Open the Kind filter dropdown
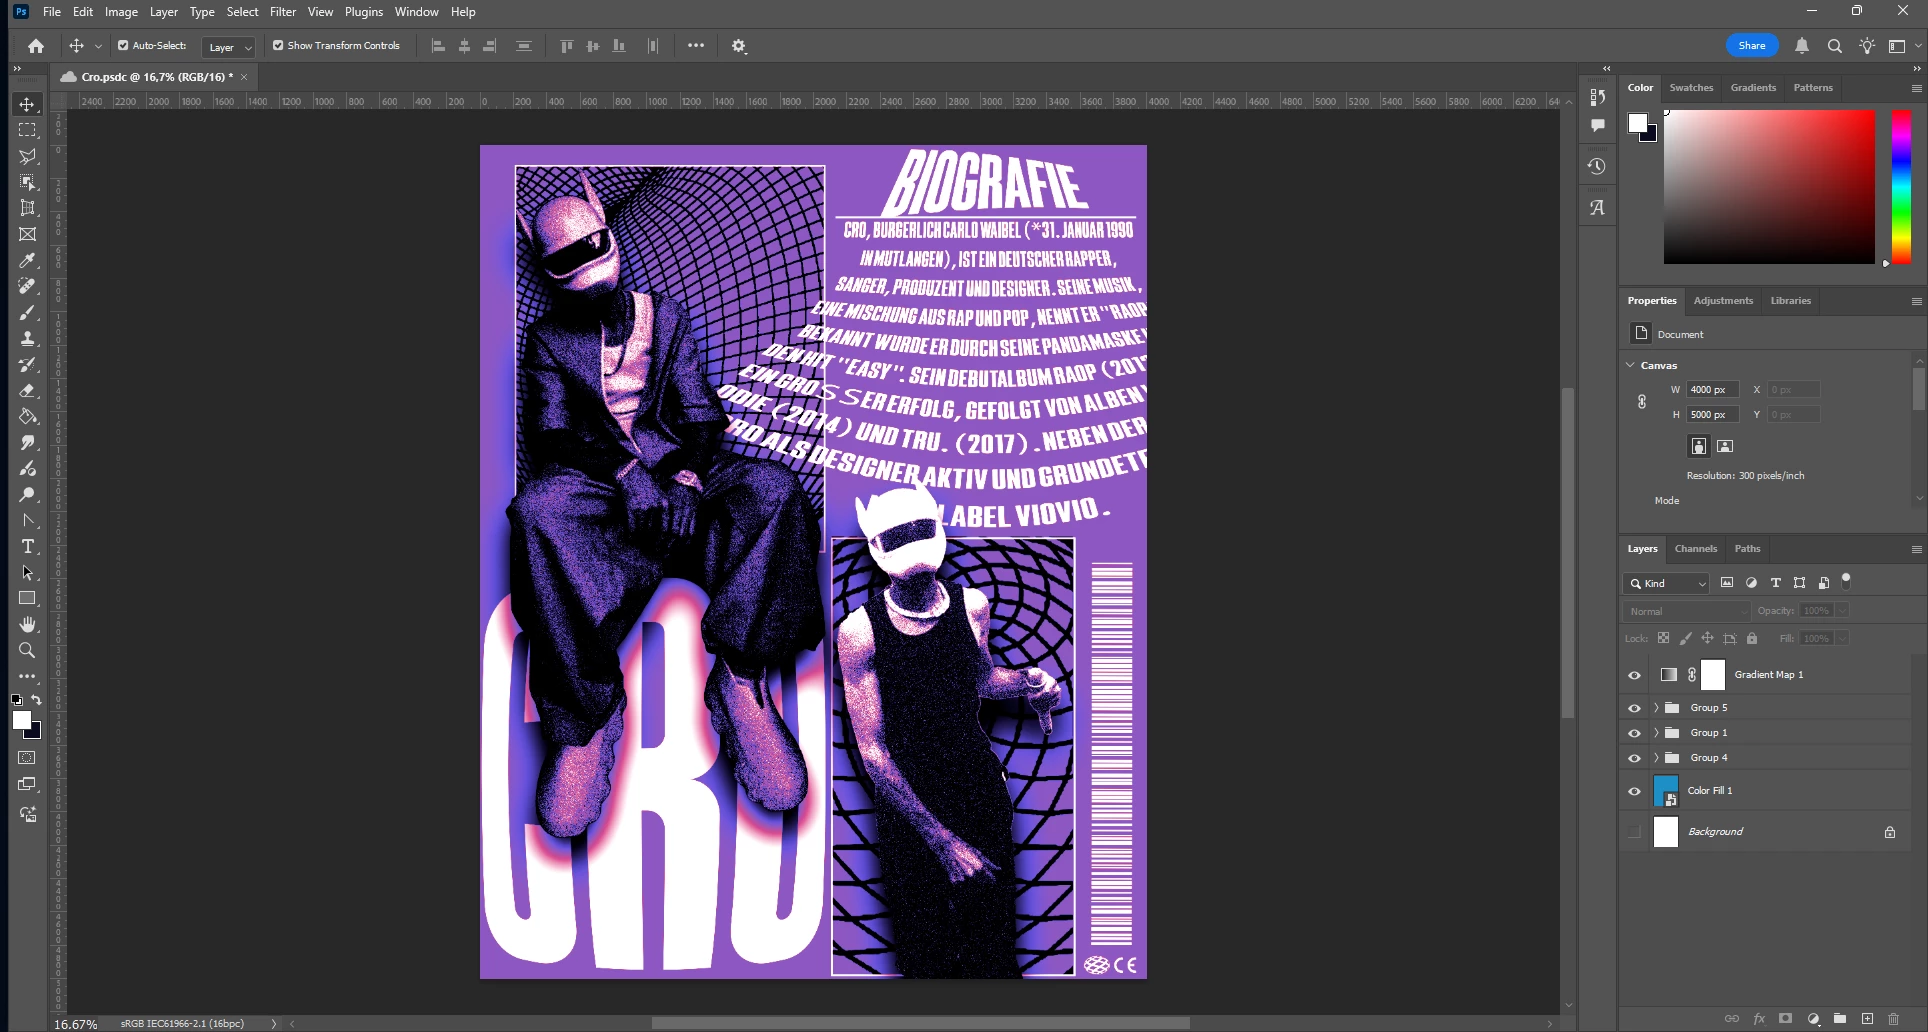Viewport: 1928px width, 1032px height. (1667, 583)
